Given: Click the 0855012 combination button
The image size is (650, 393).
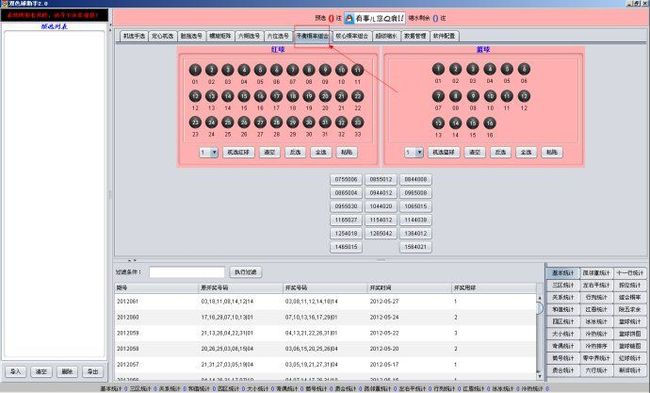Looking at the screenshot, I should point(381,180).
